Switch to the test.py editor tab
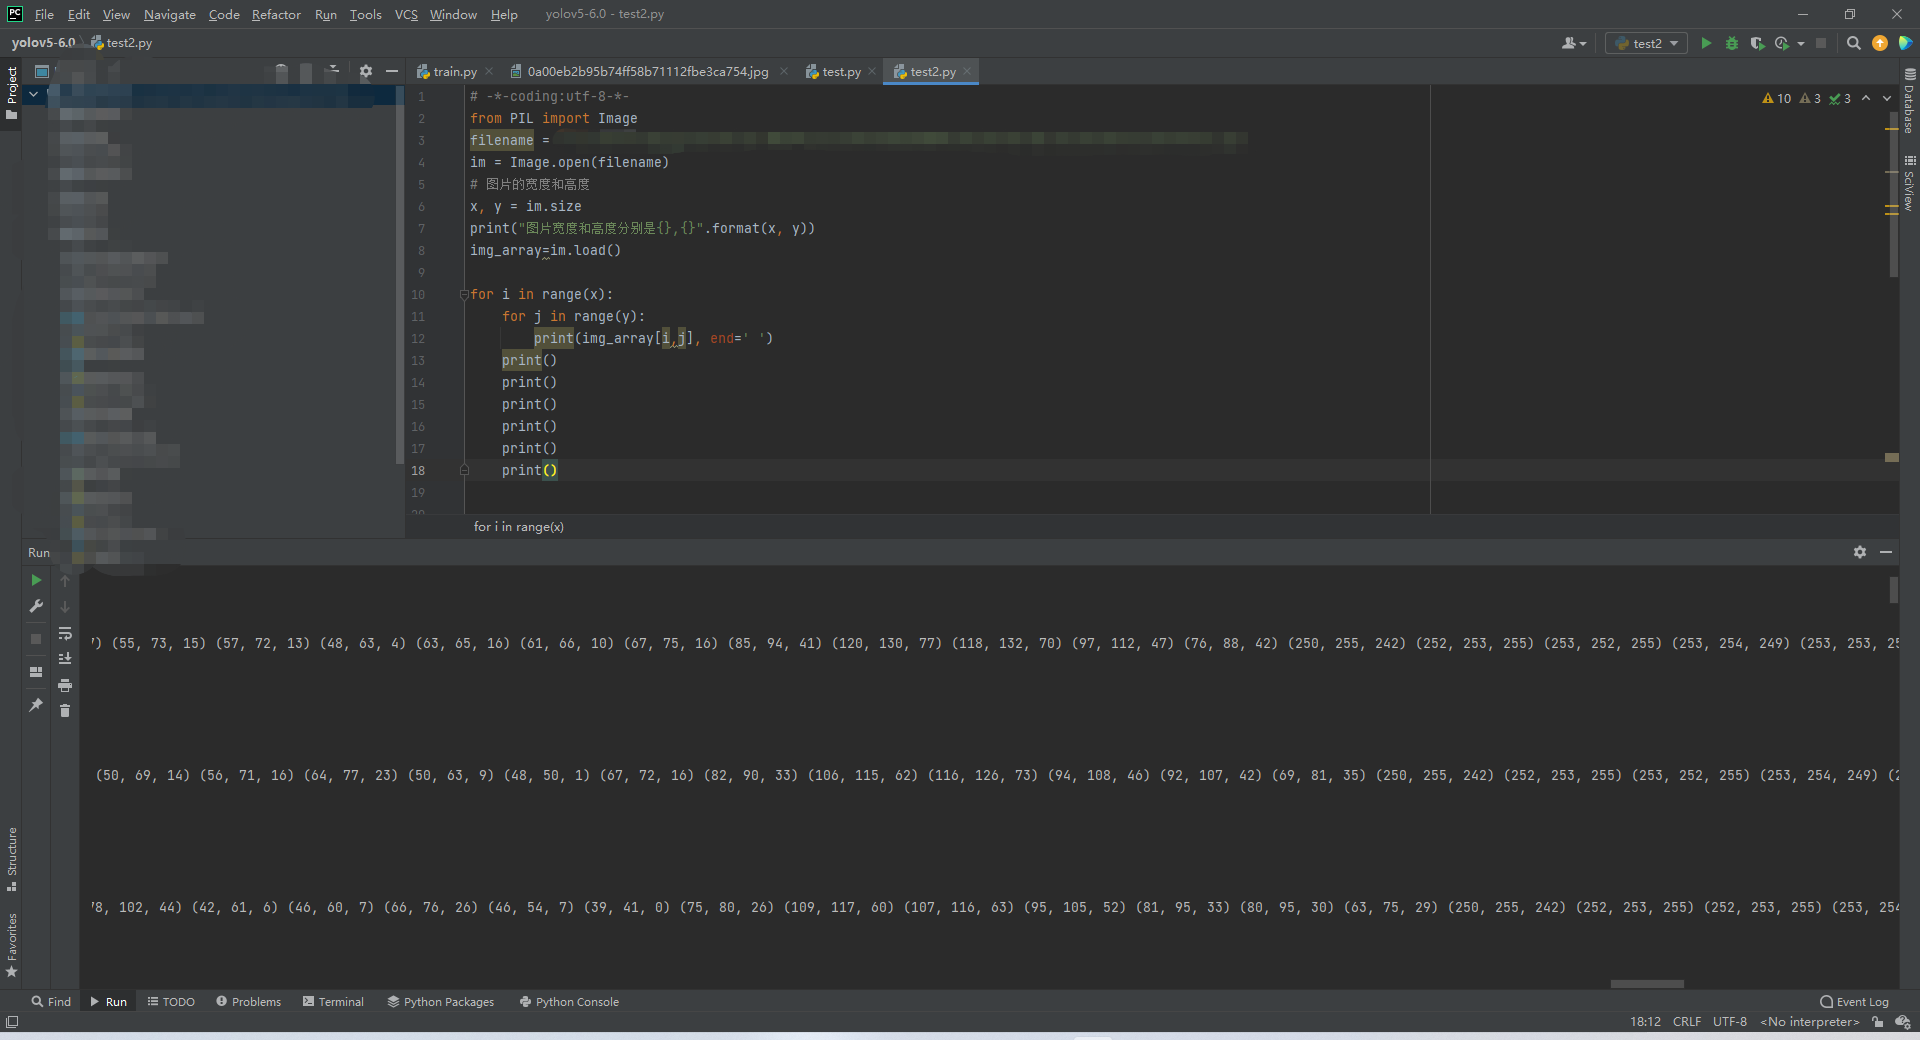Image resolution: width=1920 pixels, height=1040 pixels. 841,71
